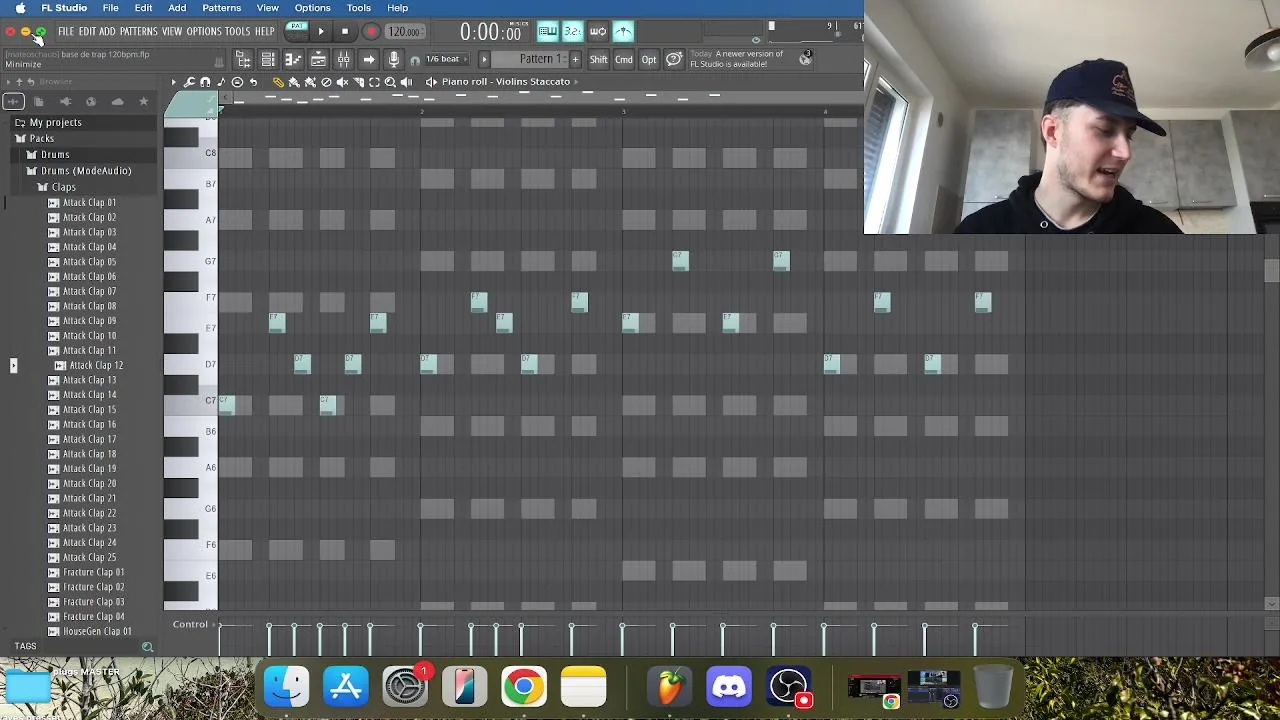Viewport: 1280px width, 720px height.
Task: Click the microphone recording icon
Action: click(x=394, y=60)
